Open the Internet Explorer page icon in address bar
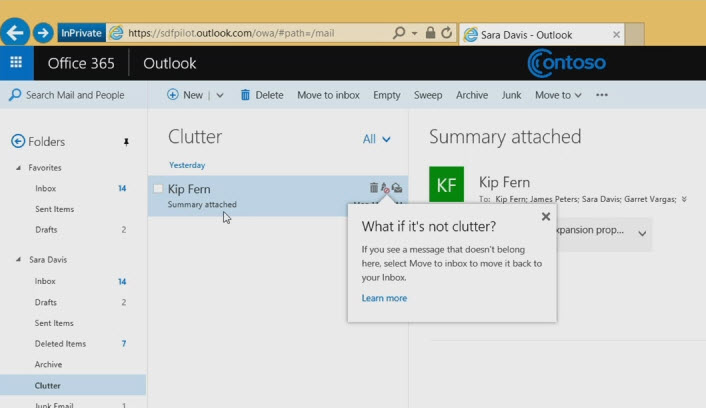706x408 pixels. click(116, 33)
